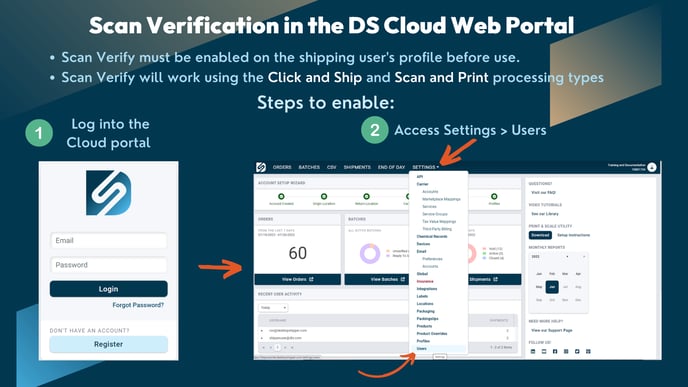The height and width of the screenshot is (387, 688).
Task: Select Devices in Settings menu
Action: click(423, 244)
